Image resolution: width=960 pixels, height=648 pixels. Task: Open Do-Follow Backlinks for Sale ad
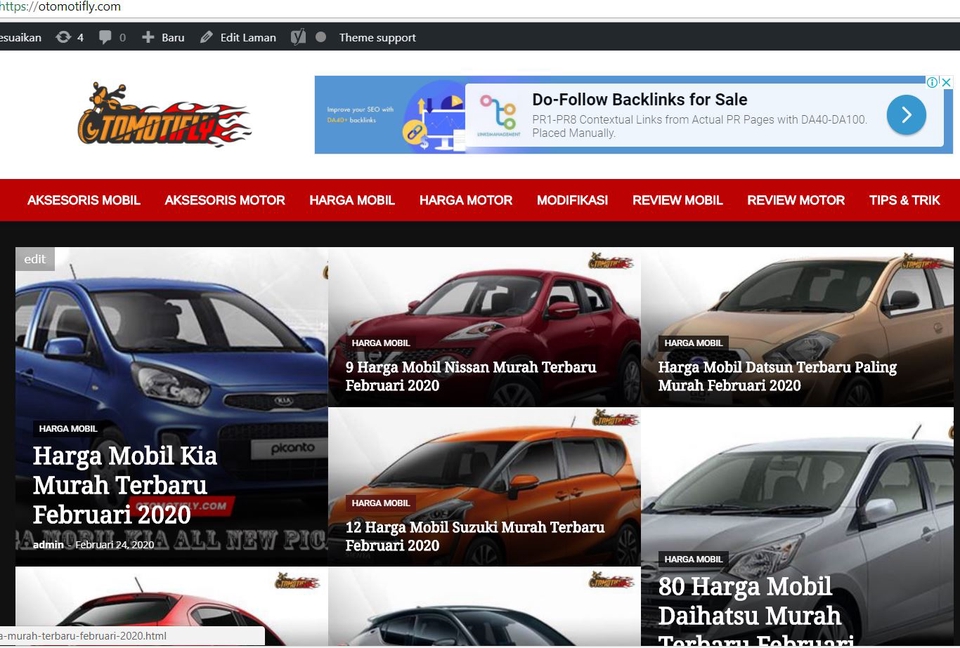639,99
